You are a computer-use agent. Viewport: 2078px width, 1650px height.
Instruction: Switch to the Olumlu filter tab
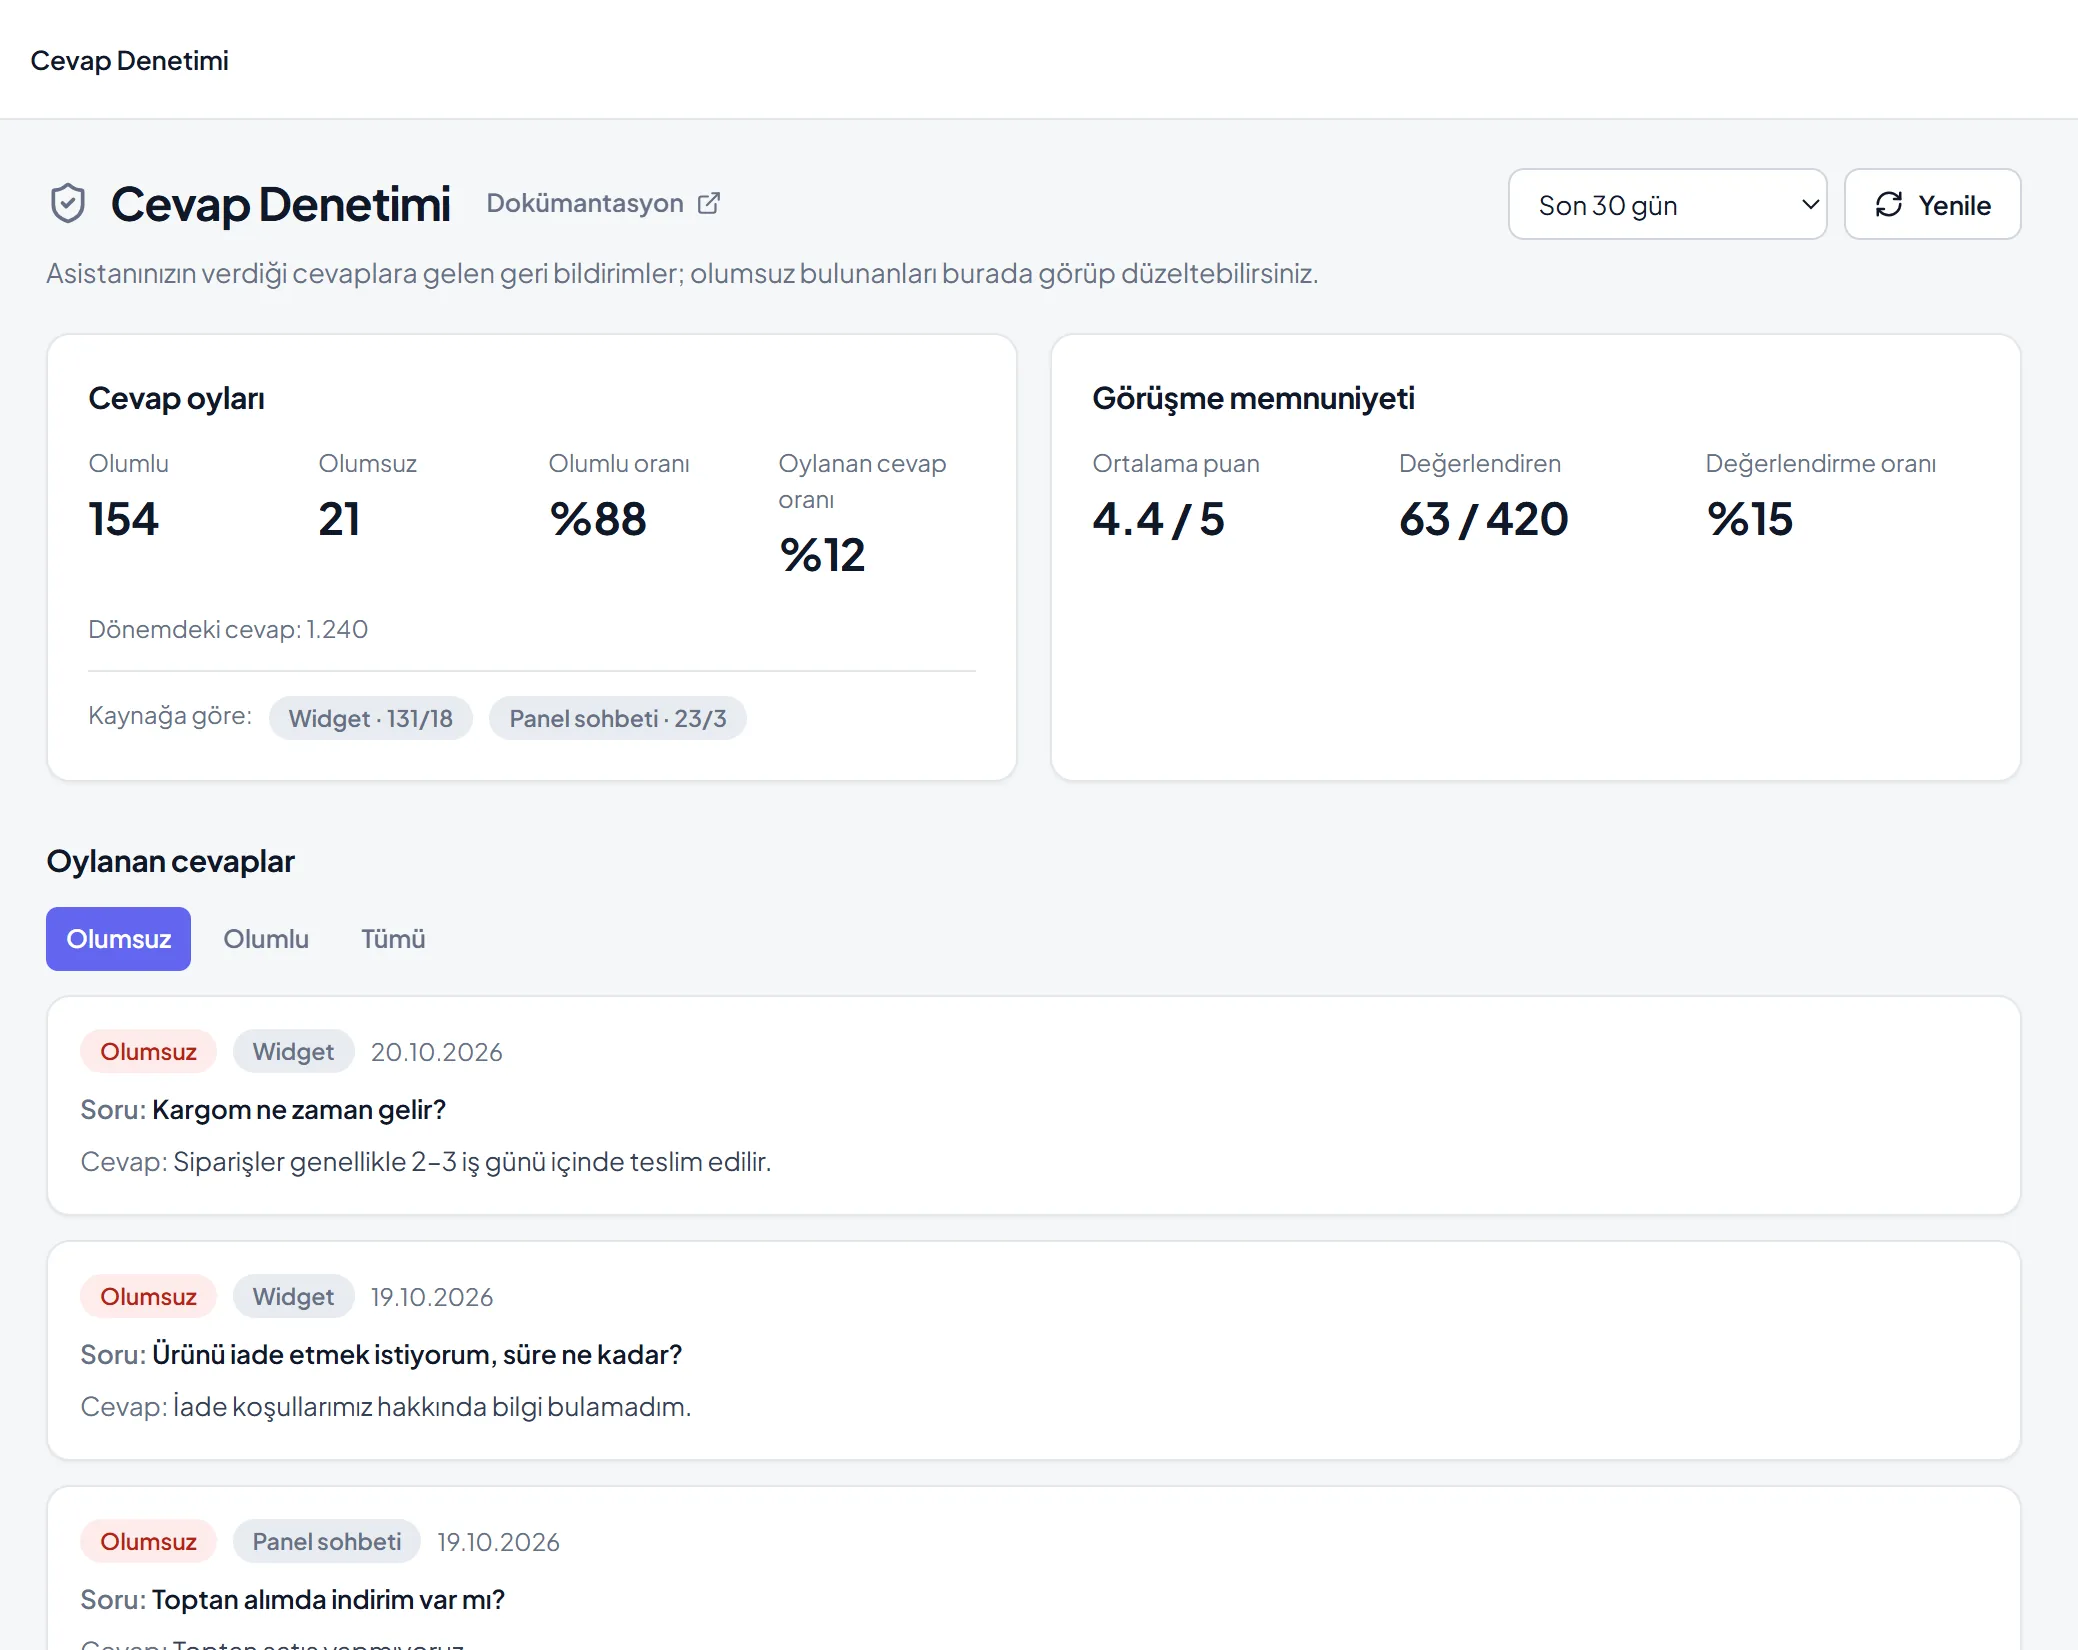(x=266, y=939)
